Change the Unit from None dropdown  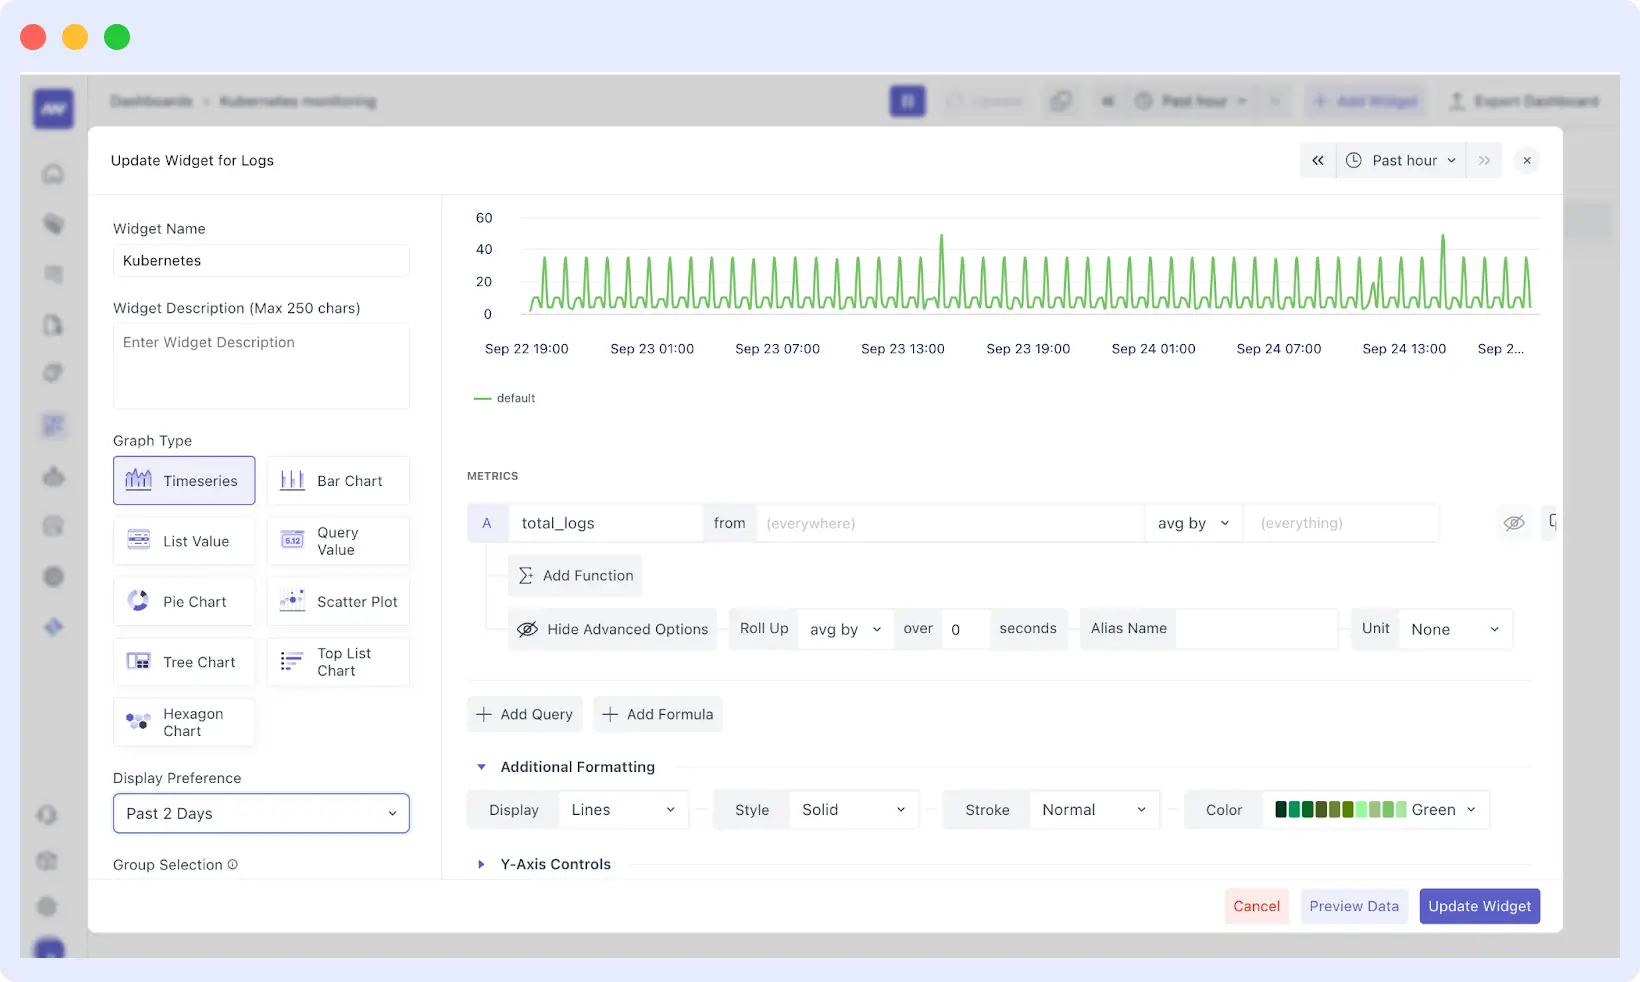point(1454,629)
